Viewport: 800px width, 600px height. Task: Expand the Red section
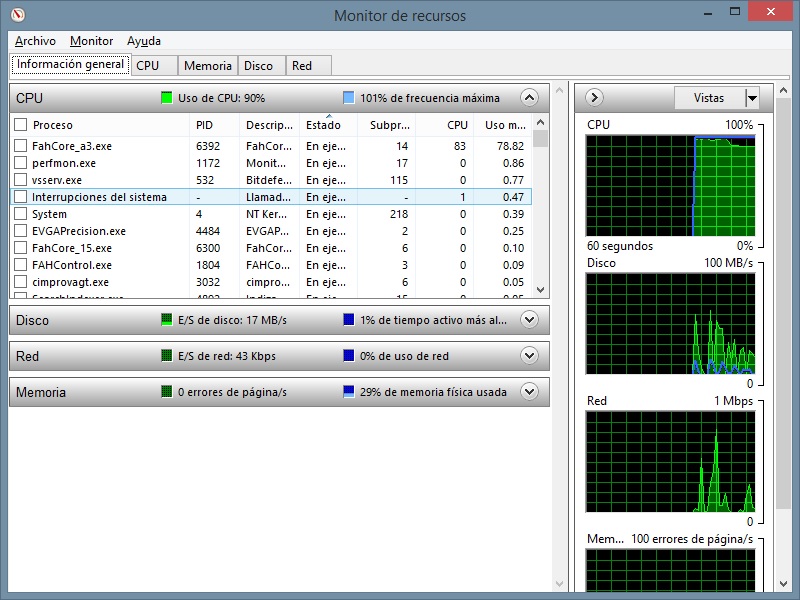click(529, 356)
